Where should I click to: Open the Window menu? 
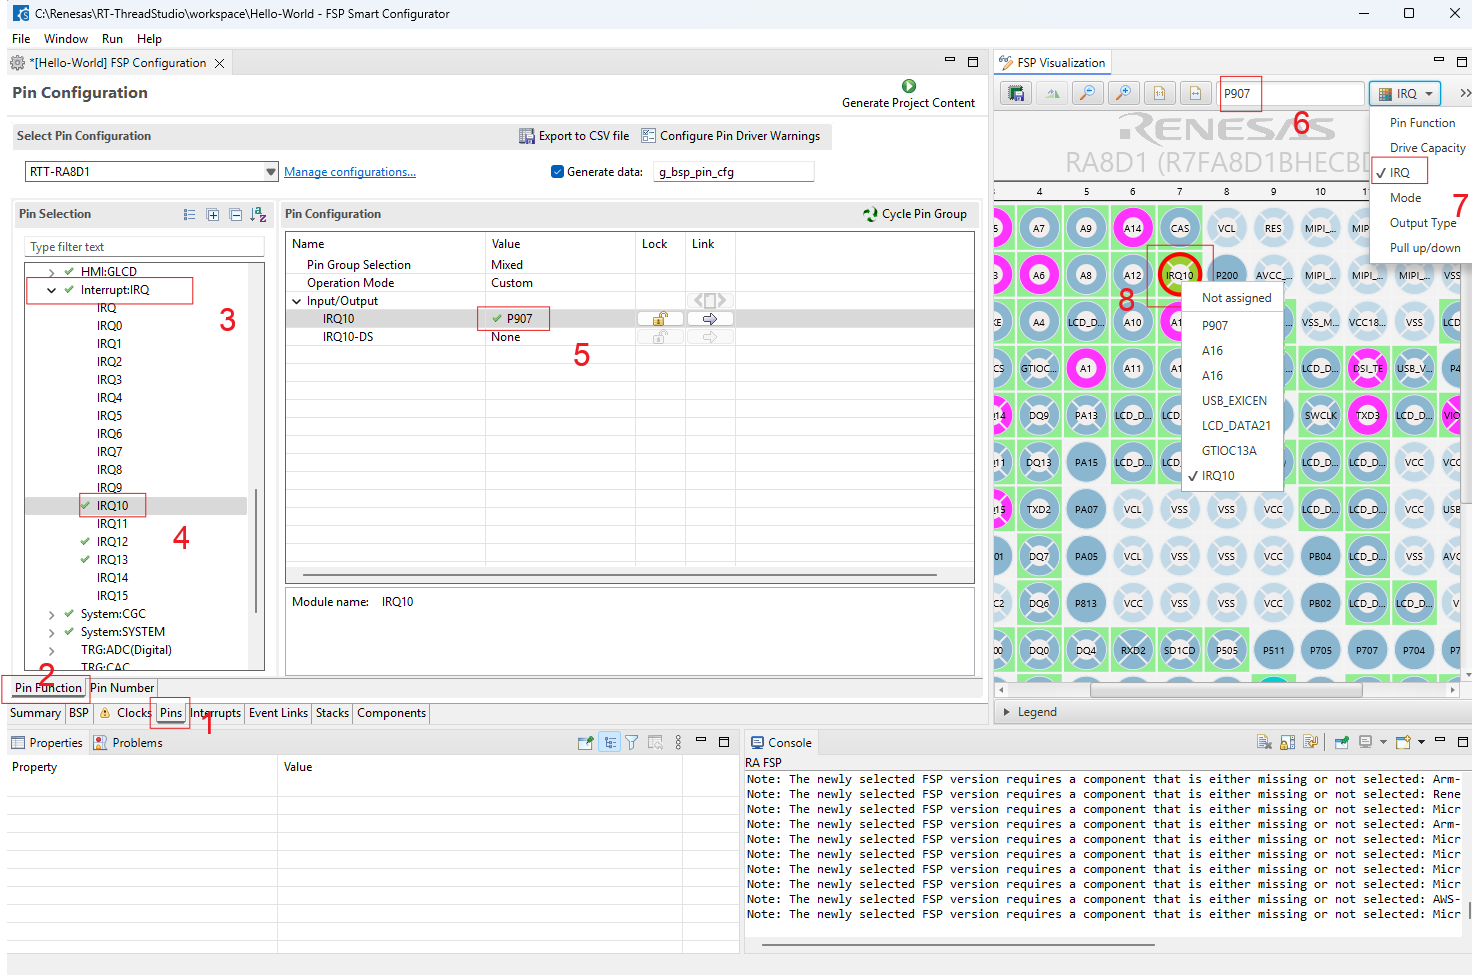tap(66, 39)
